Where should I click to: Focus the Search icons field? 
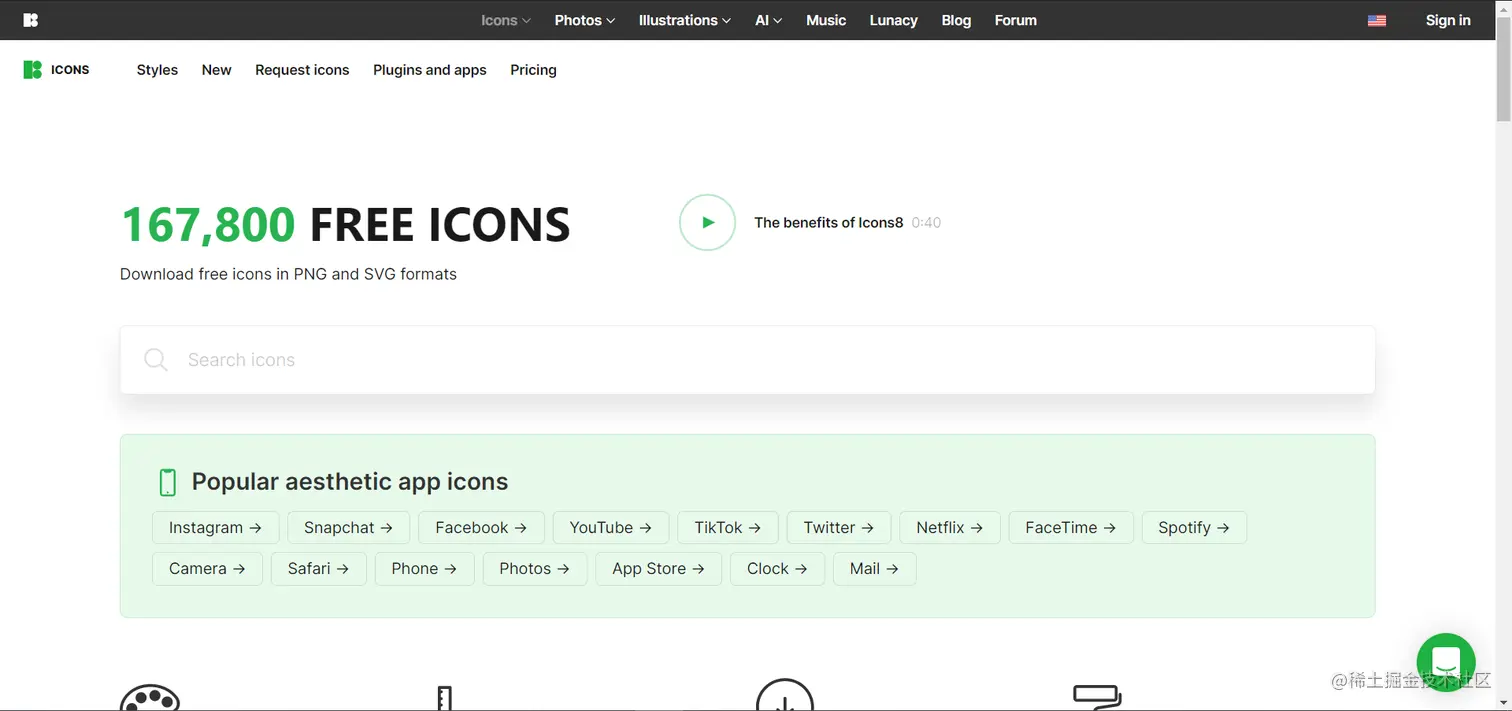(747, 360)
